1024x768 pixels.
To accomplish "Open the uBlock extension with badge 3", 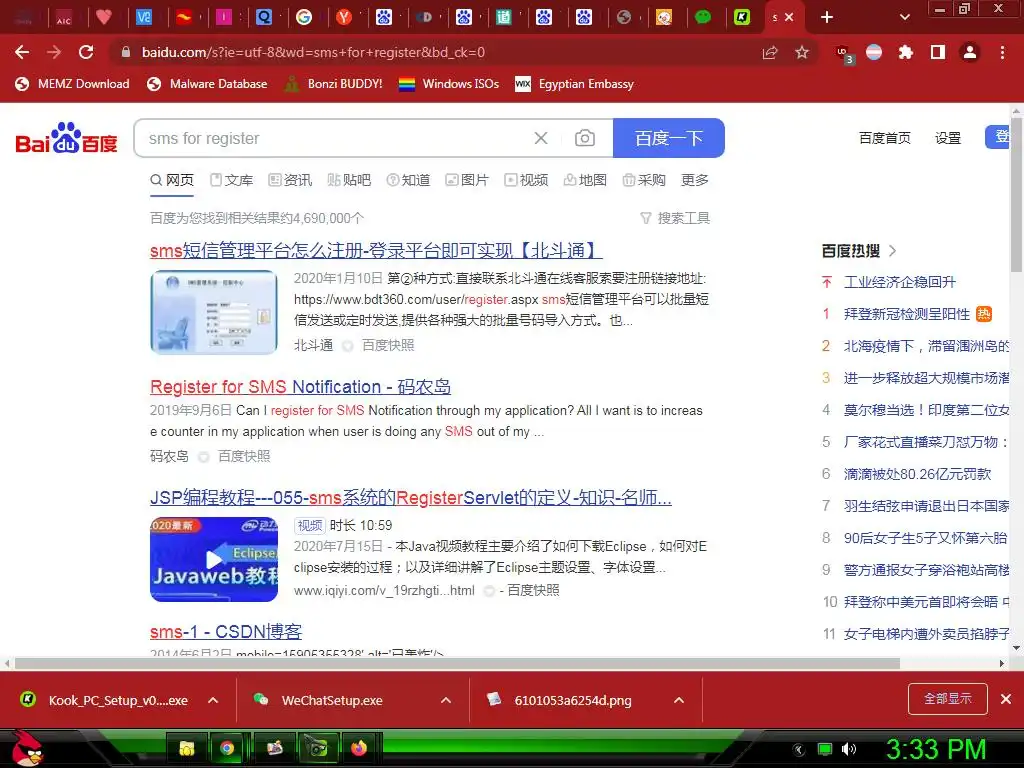I will pos(844,54).
